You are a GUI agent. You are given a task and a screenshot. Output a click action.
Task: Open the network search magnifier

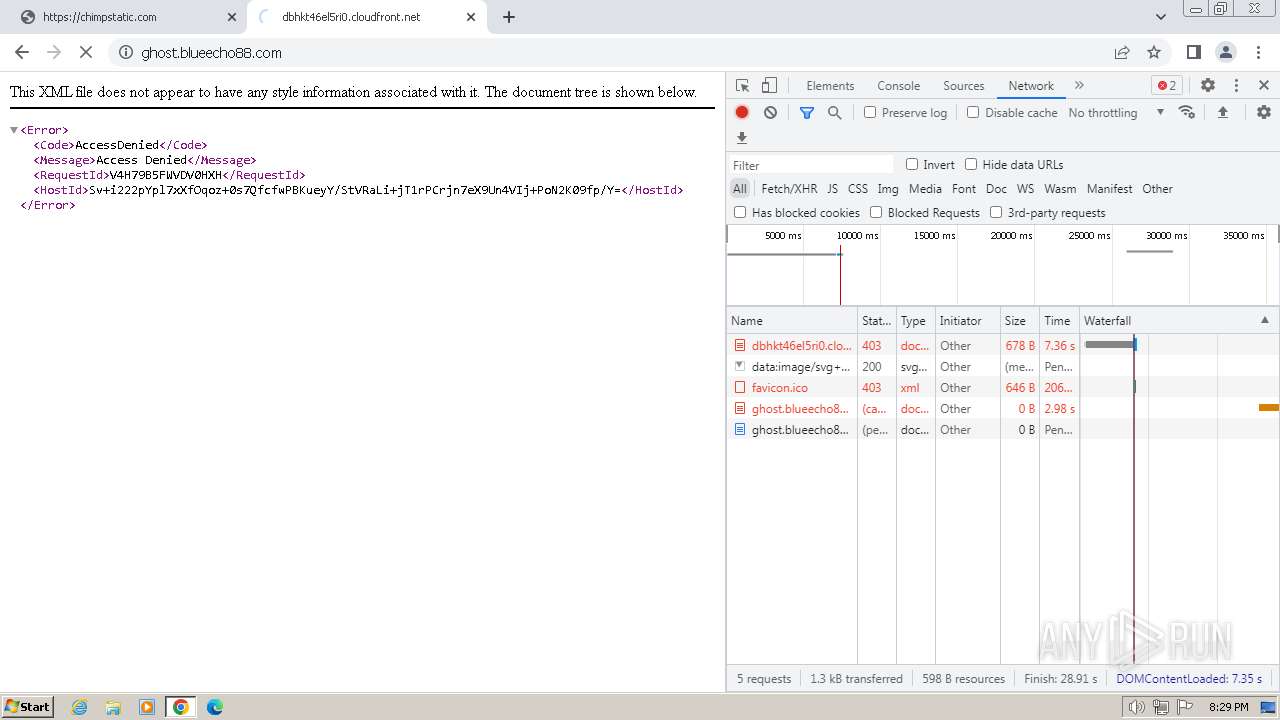(835, 113)
